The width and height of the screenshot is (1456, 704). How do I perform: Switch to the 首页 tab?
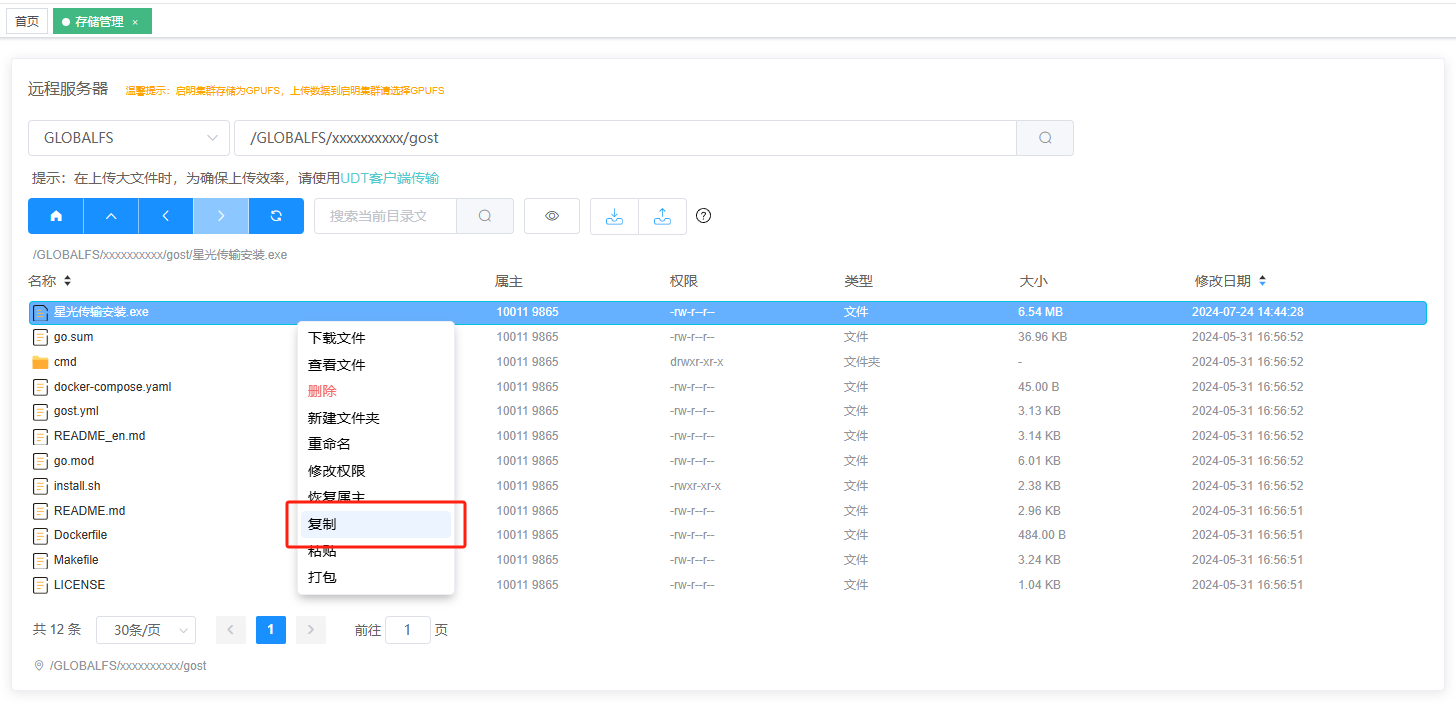click(27, 21)
